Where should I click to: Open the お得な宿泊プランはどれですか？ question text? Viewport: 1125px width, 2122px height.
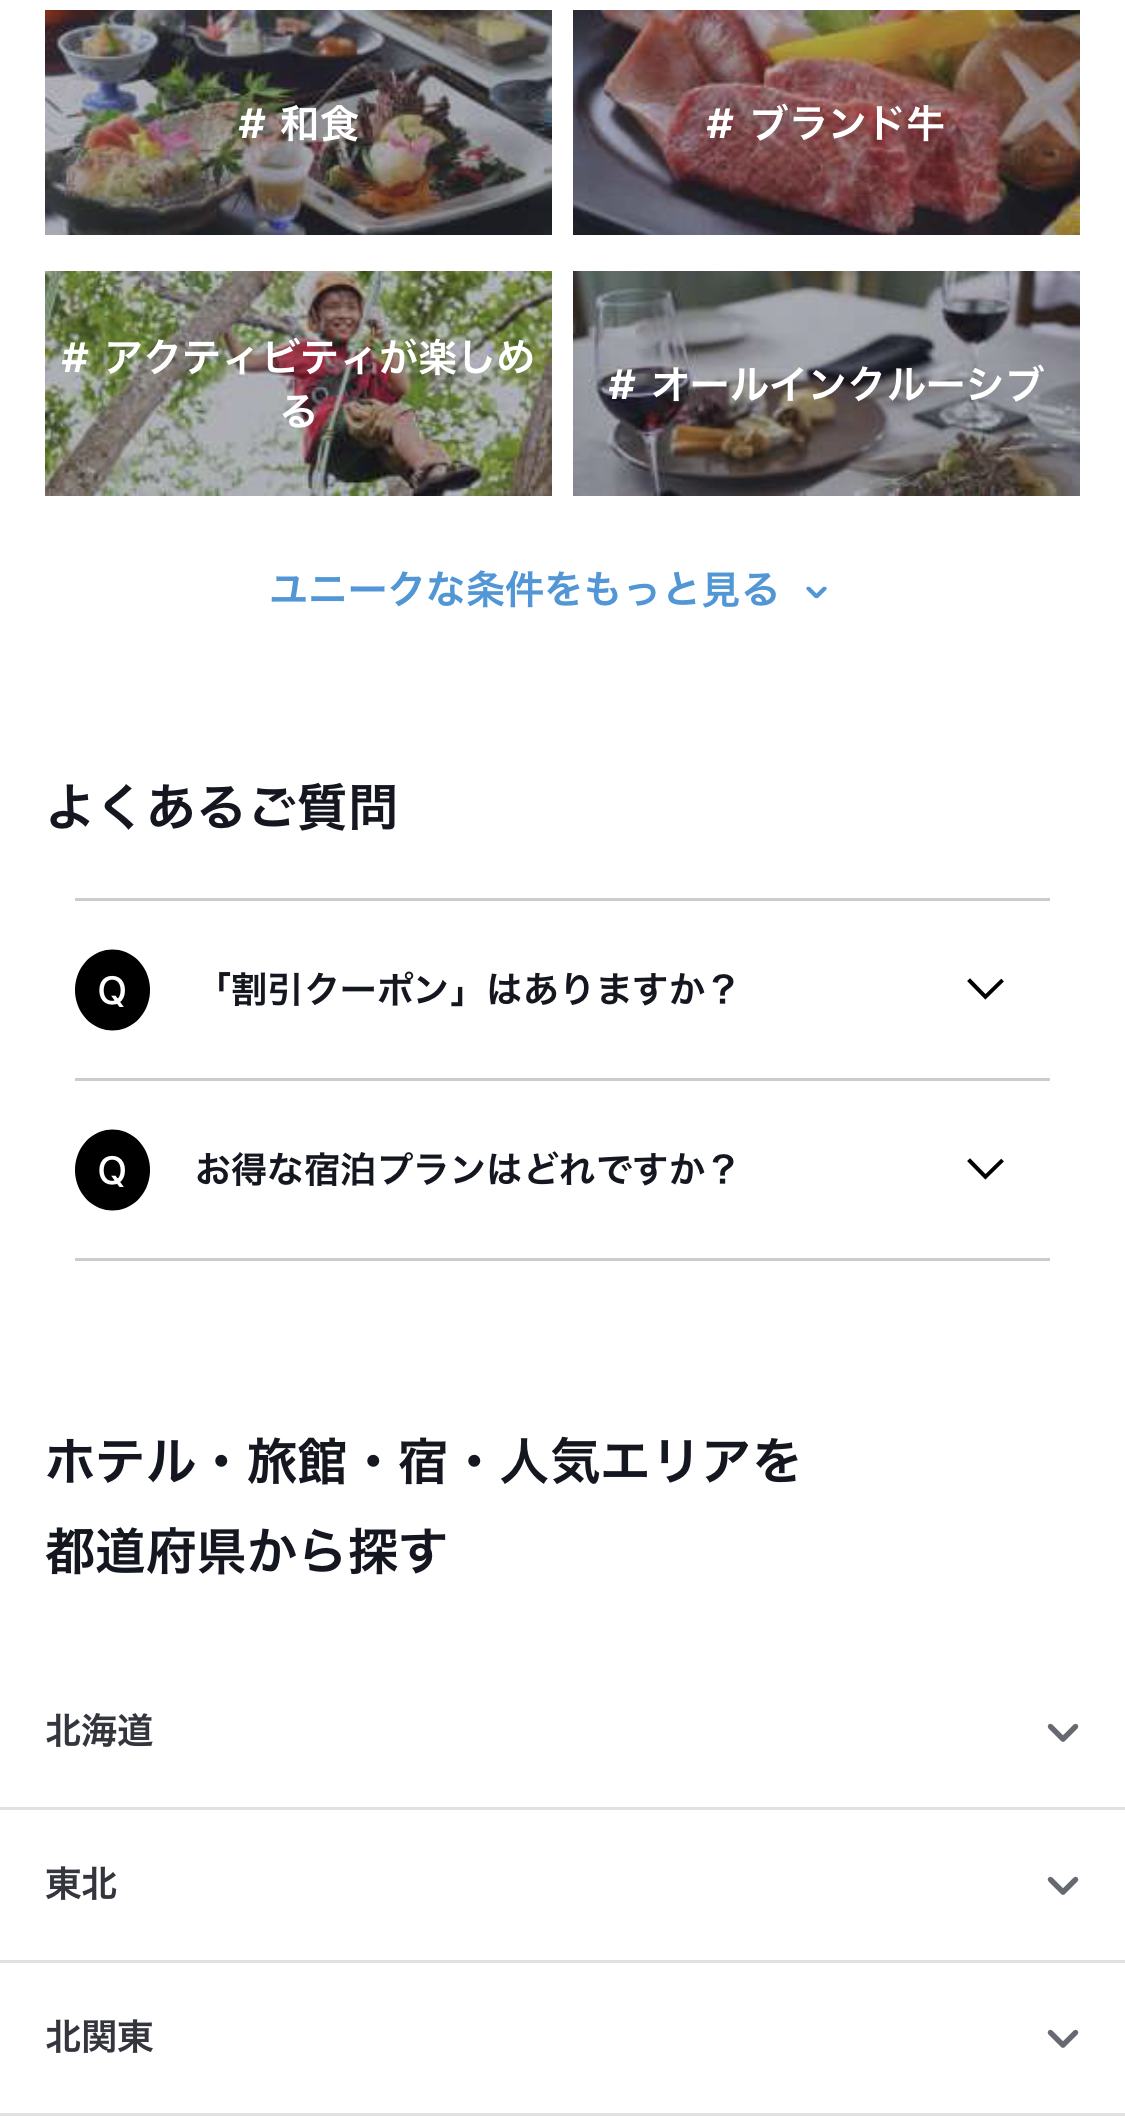[x=466, y=1170]
